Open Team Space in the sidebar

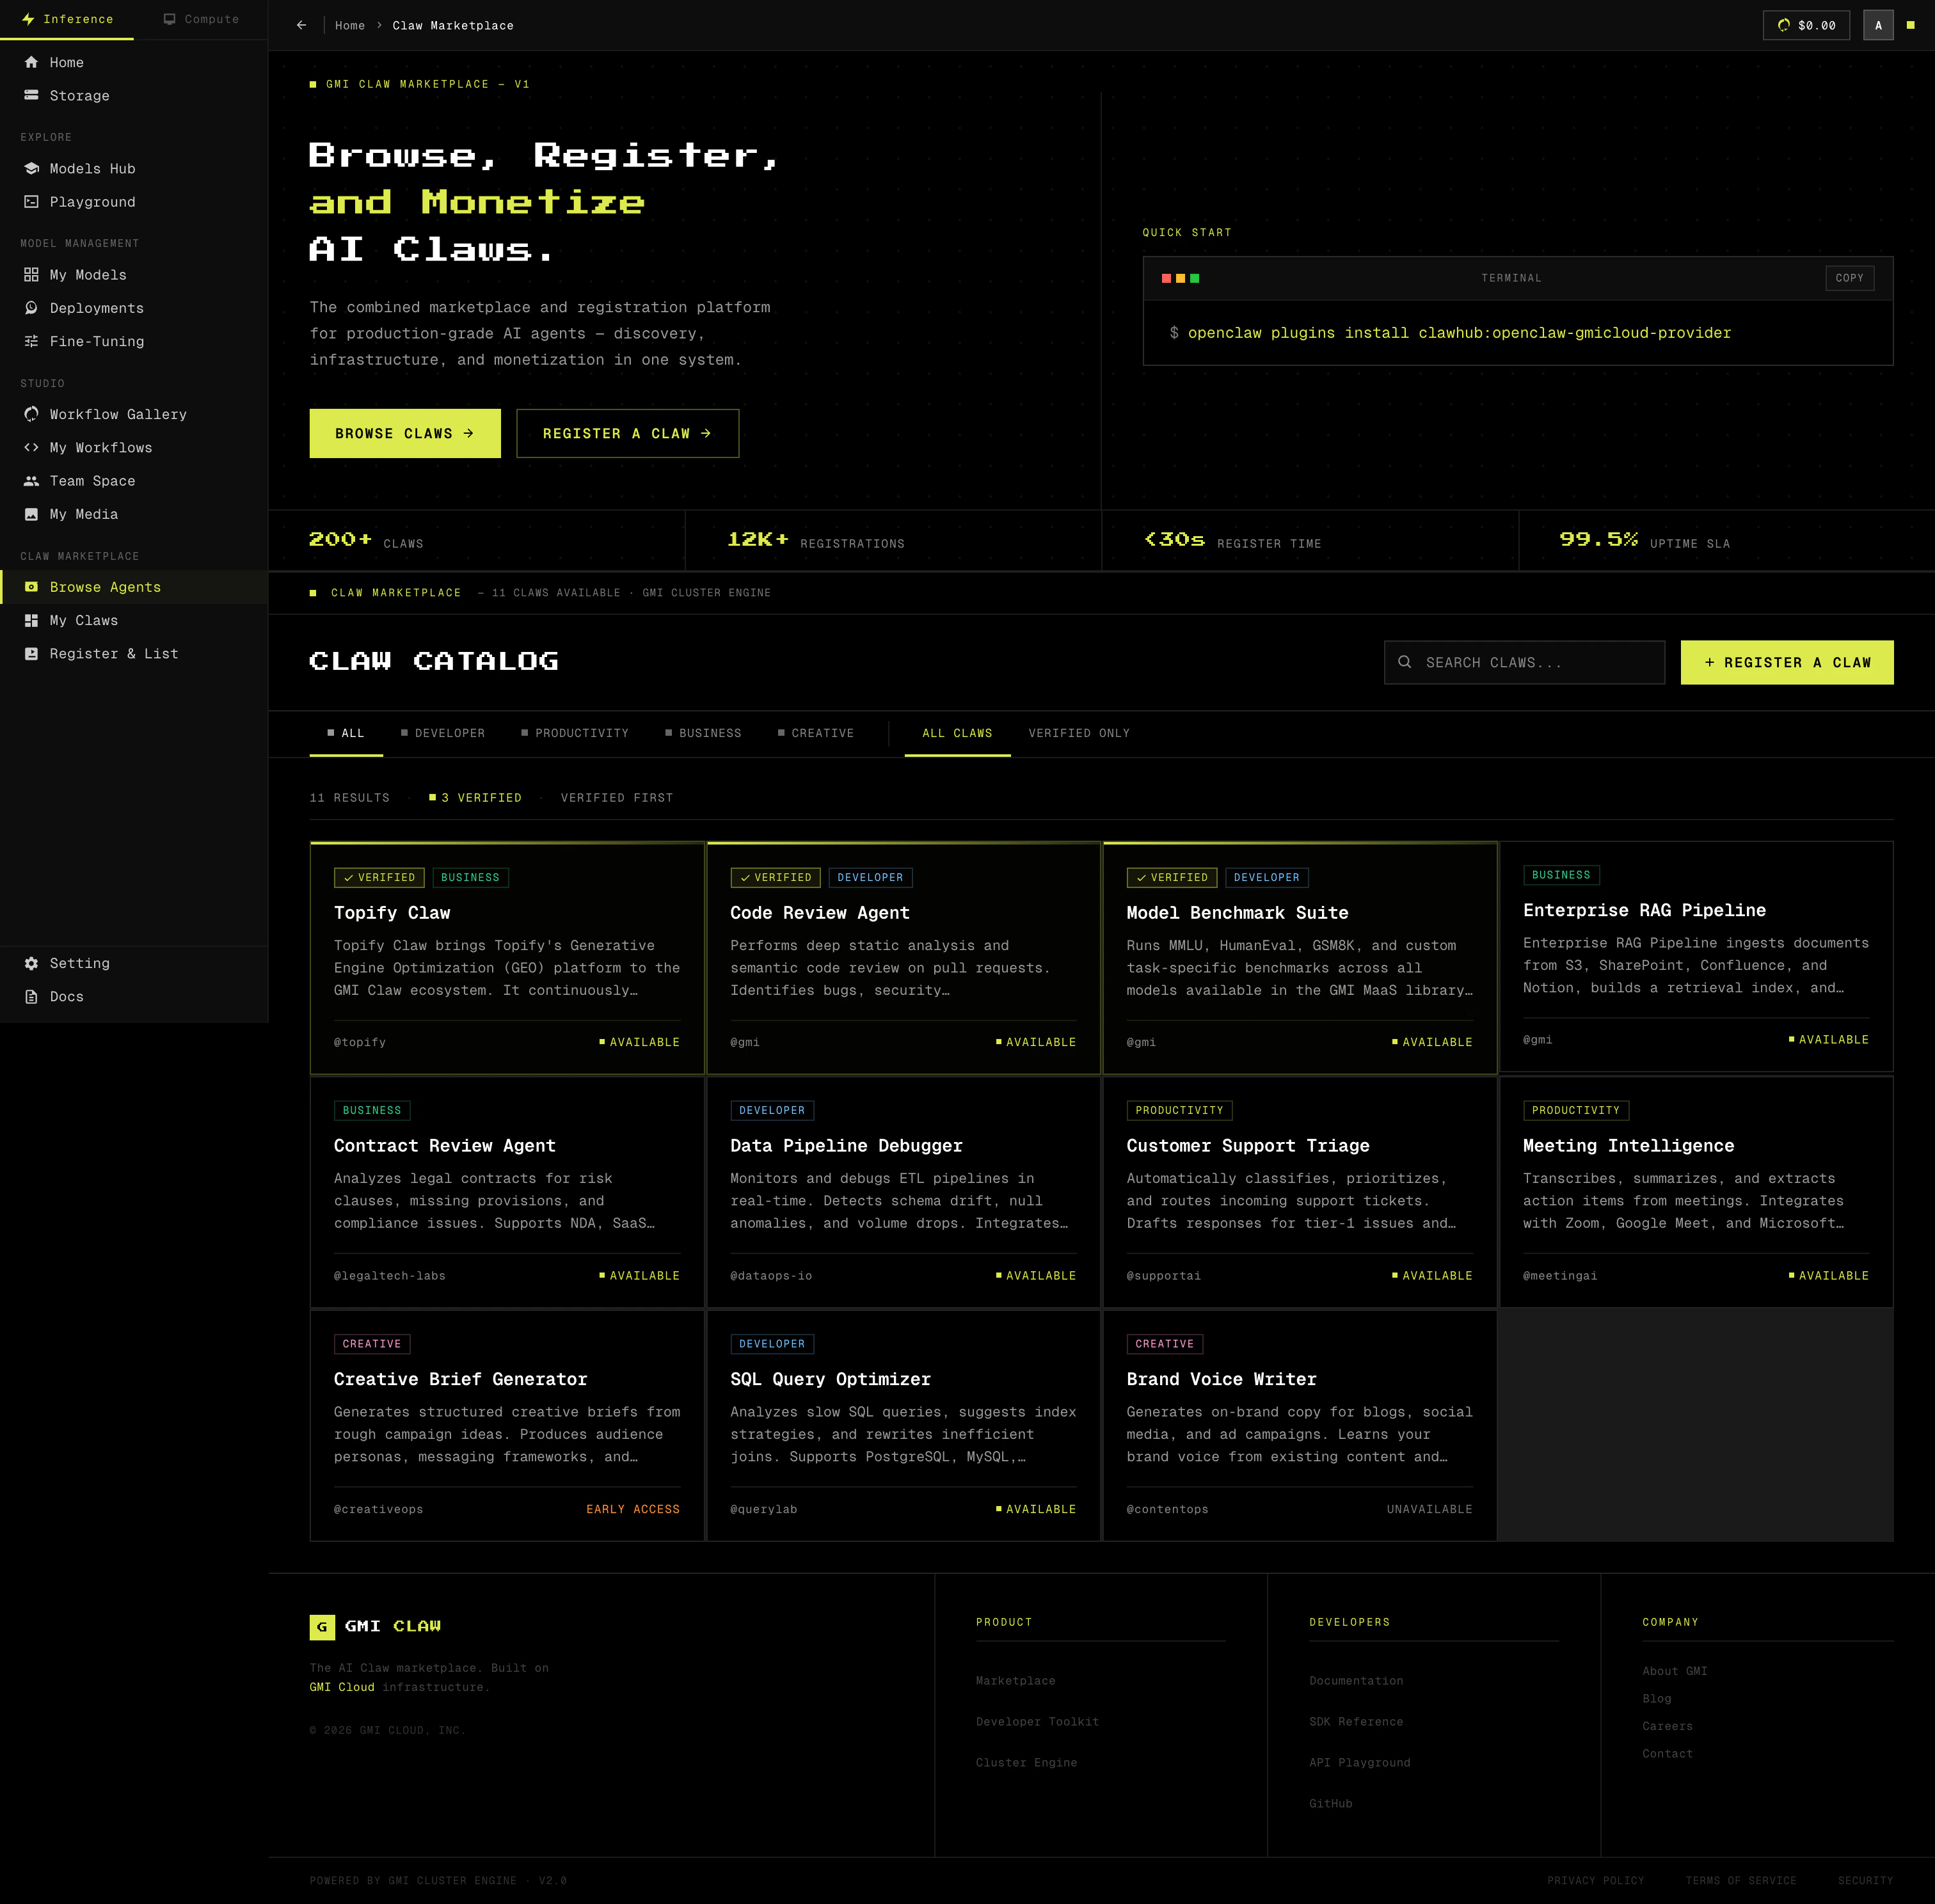[x=92, y=481]
